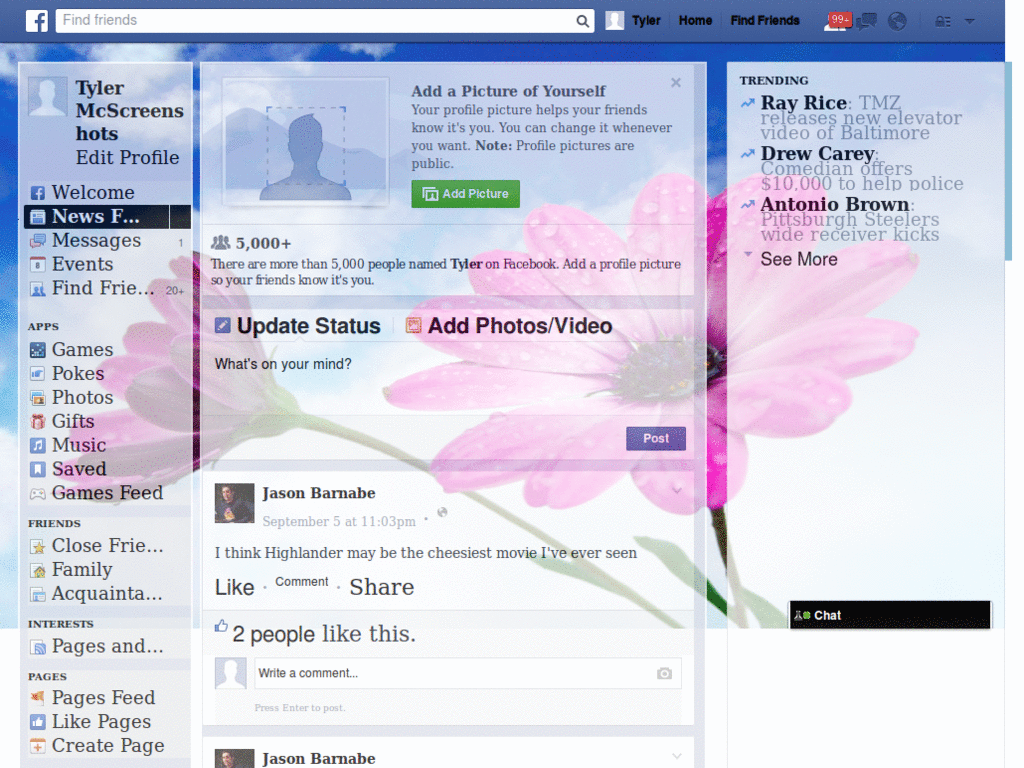Image resolution: width=1024 pixels, height=768 pixels.
Task: Click 2 people like this
Action: pyautogui.click(x=324, y=634)
